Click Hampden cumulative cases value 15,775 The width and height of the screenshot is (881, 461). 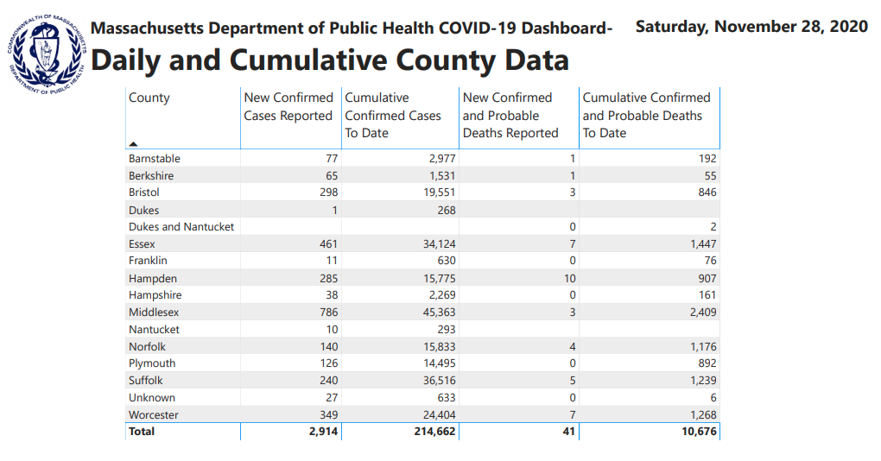[439, 278]
